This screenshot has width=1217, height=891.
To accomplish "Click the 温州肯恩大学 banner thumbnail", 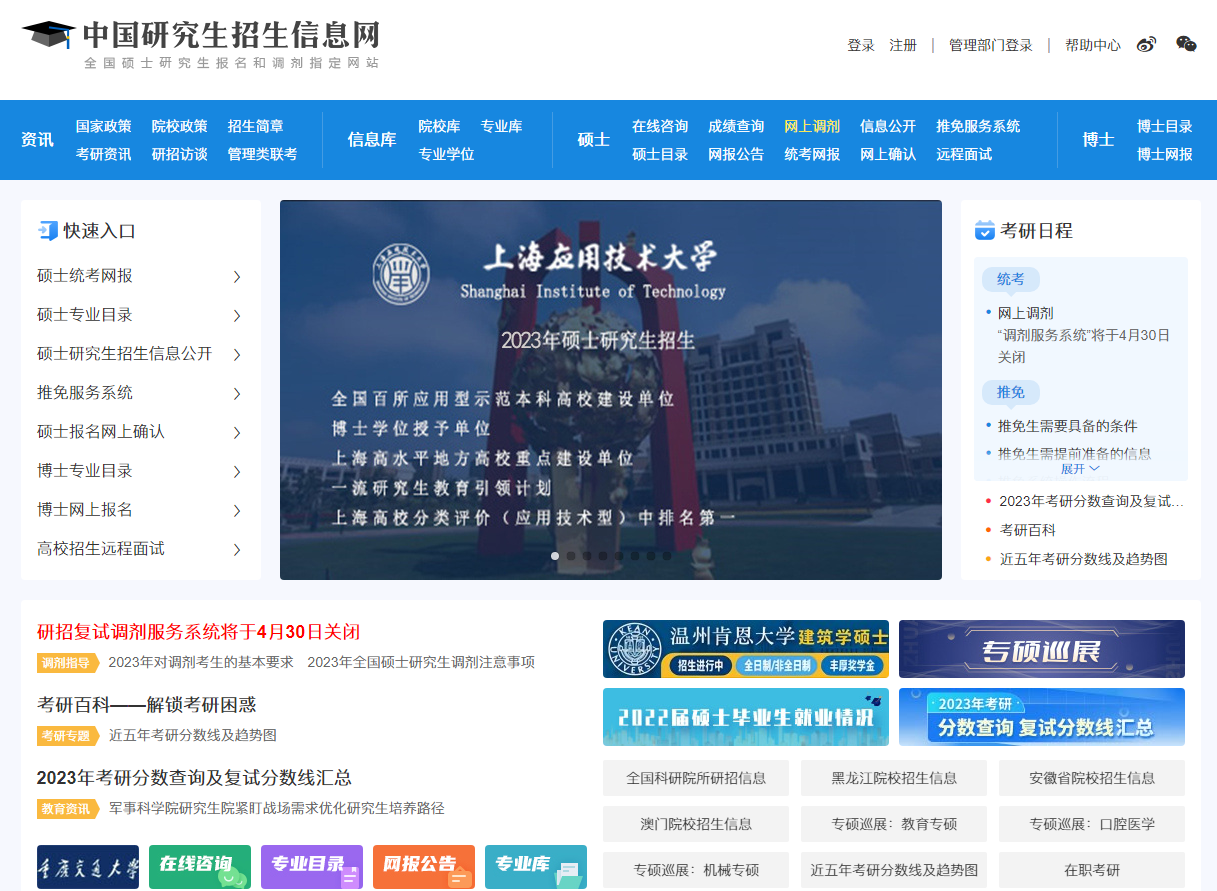I will [x=744, y=648].
